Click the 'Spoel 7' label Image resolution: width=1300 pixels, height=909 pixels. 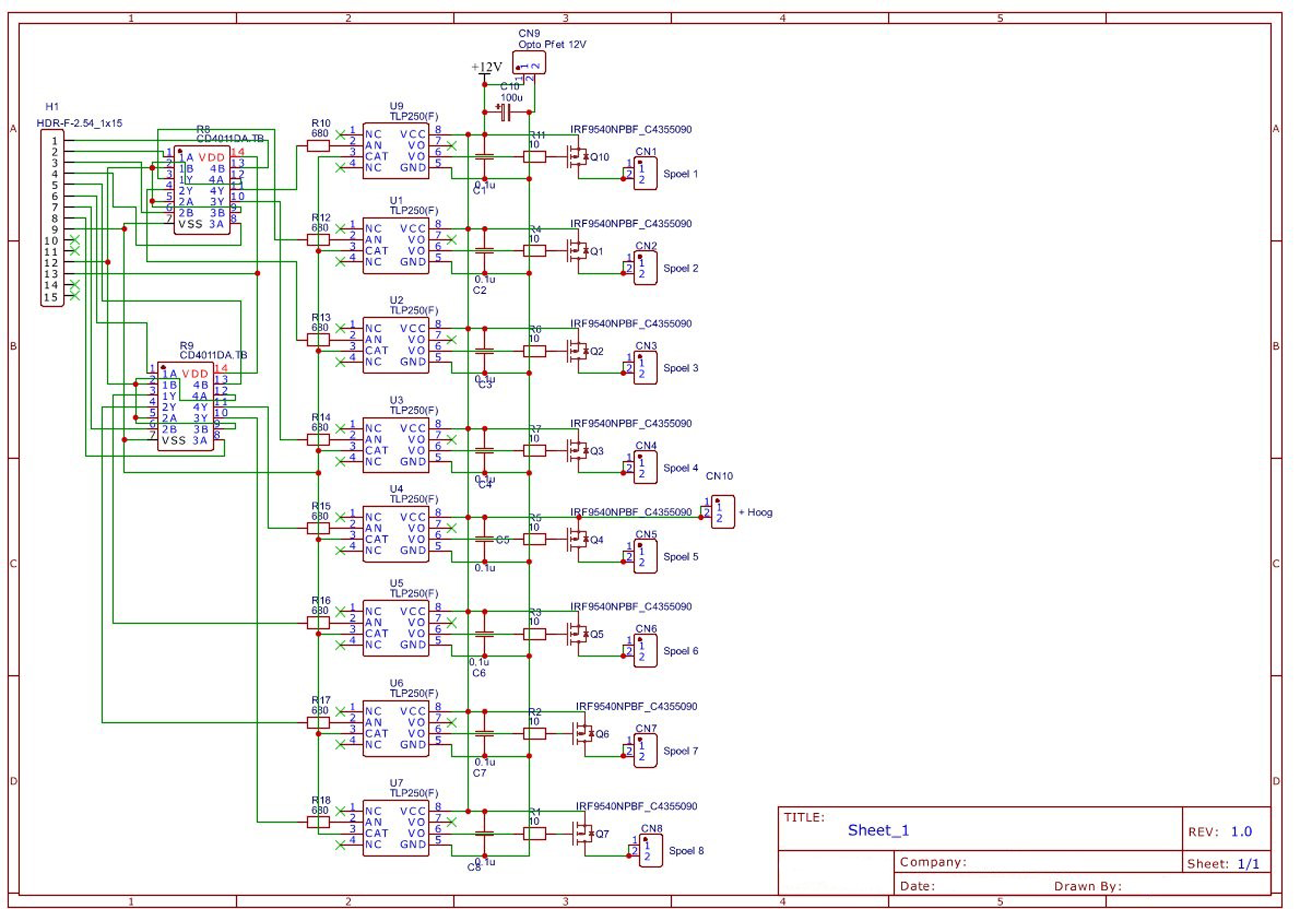tap(680, 751)
